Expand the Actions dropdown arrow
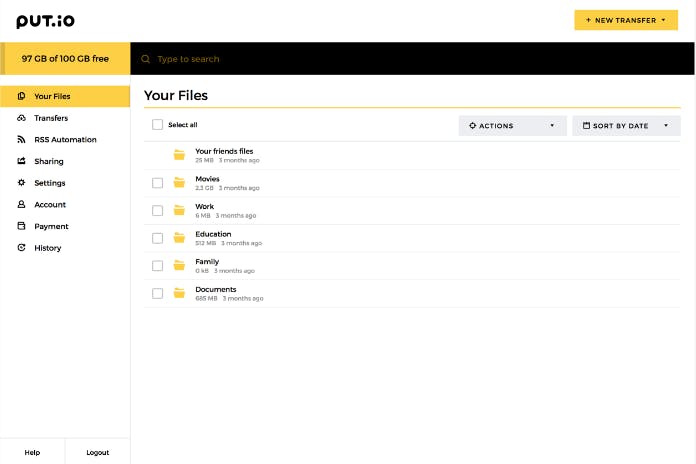 point(552,126)
